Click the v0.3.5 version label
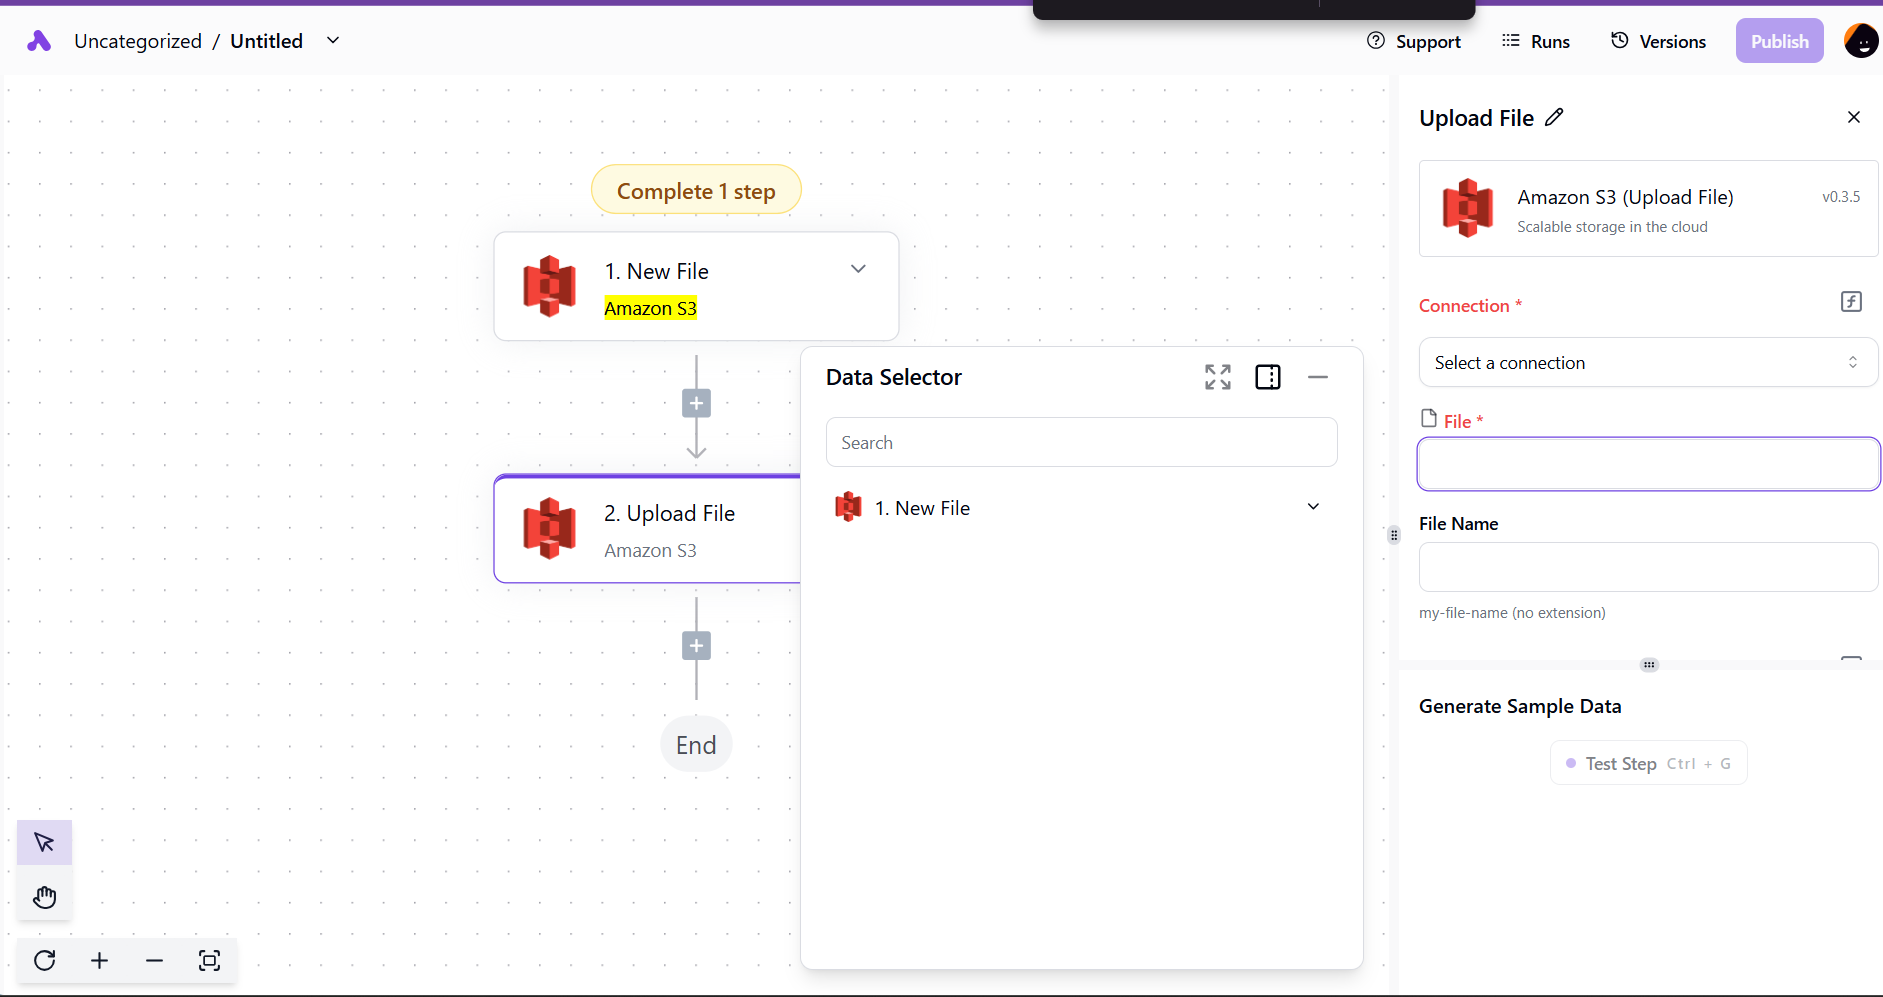 [x=1841, y=197]
